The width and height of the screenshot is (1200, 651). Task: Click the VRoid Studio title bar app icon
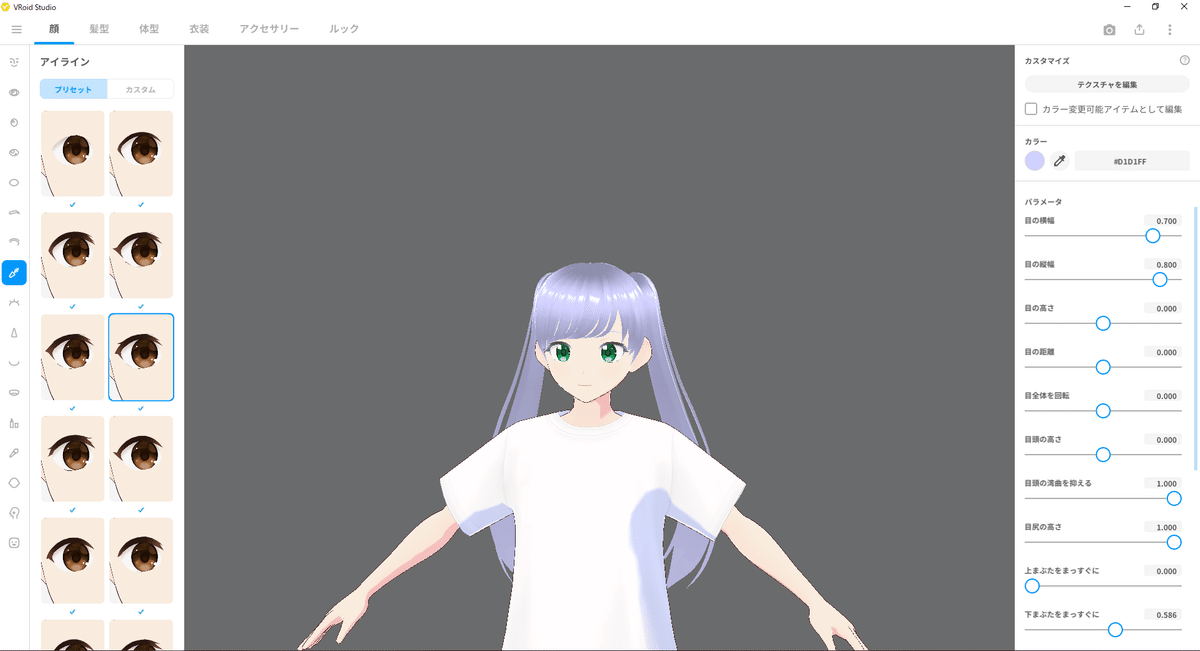click(x=6, y=6)
